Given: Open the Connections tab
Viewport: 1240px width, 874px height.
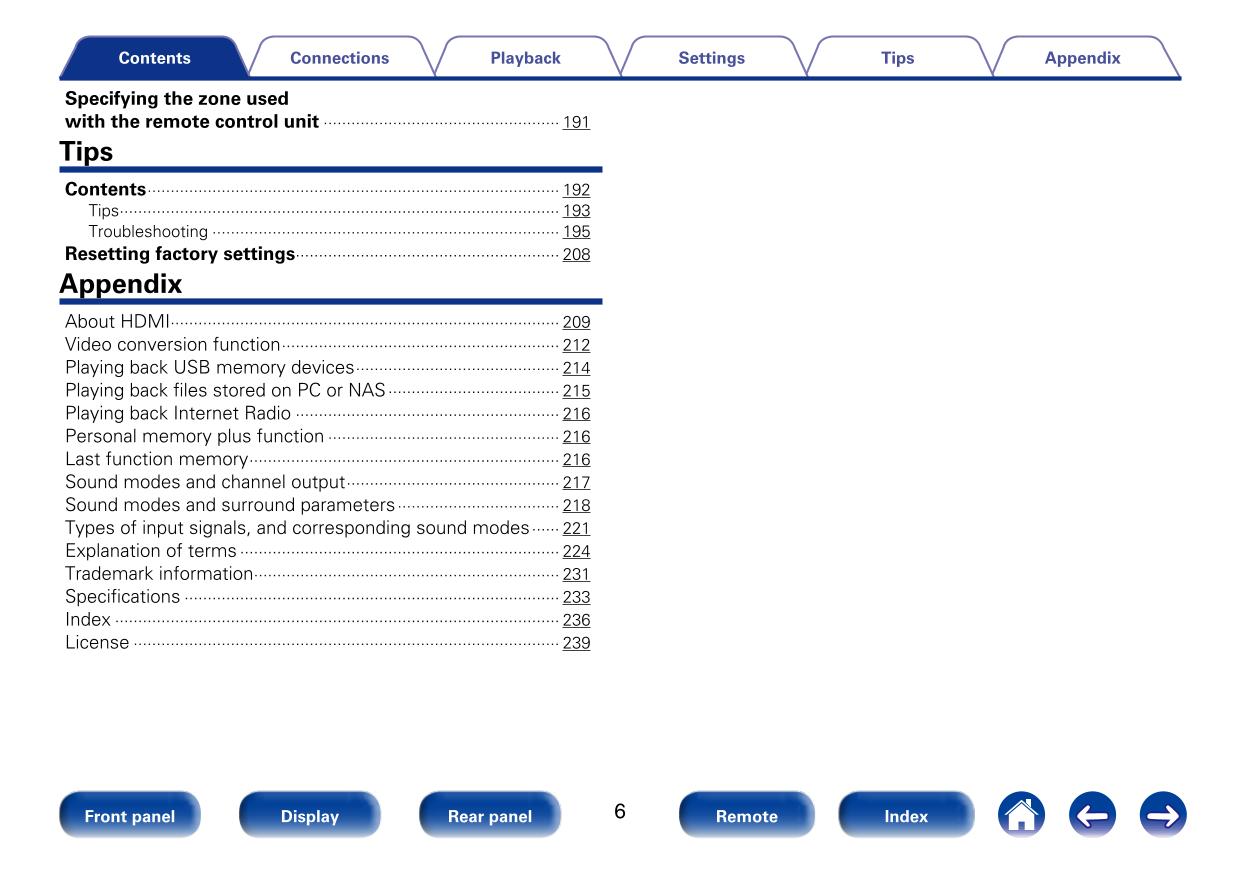Looking at the screenshot, I should coord(339,58).
